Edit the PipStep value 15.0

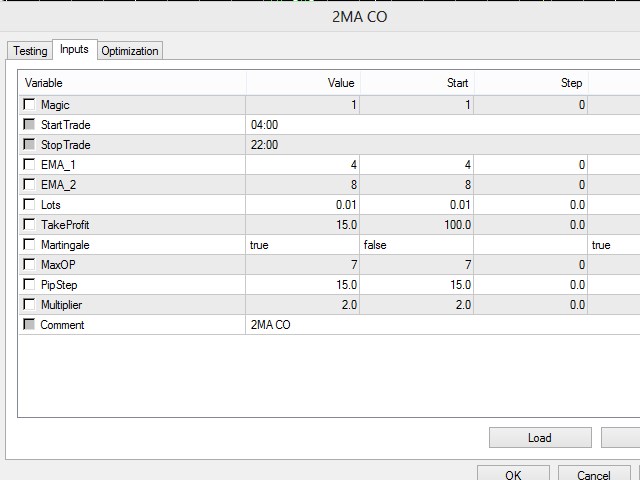302,285
